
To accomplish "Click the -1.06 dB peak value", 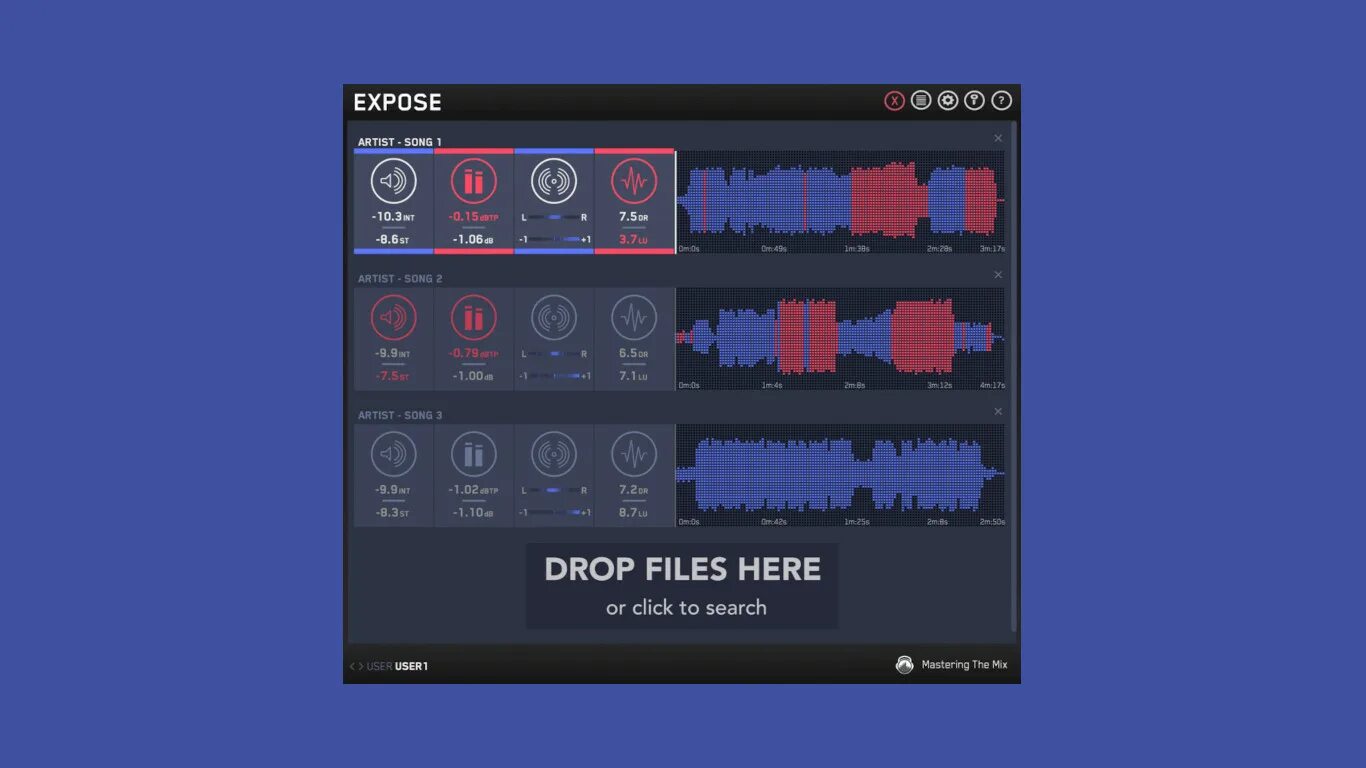I will [474, 240].
